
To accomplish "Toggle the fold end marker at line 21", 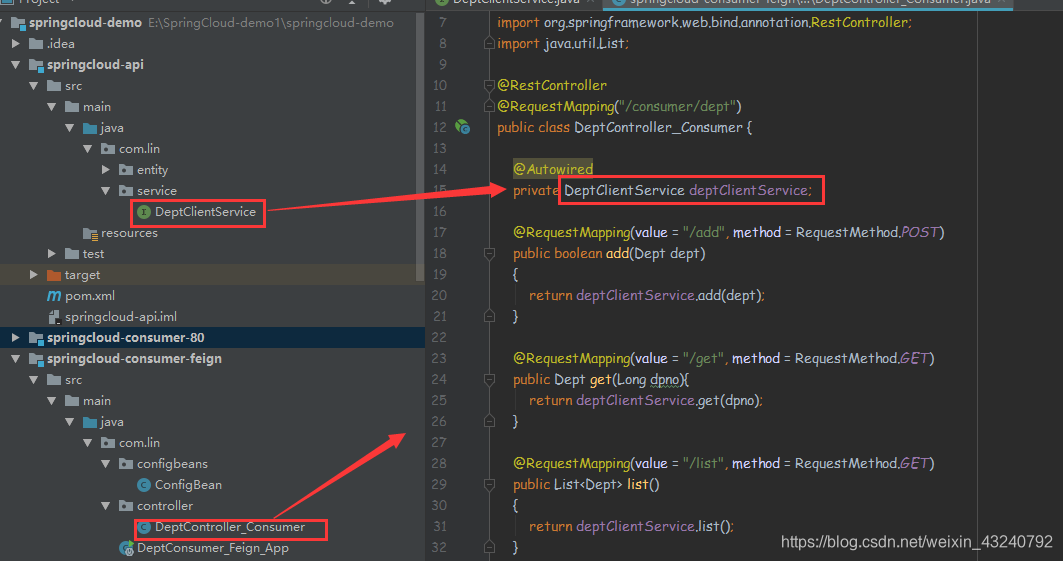I will (x=489, y=316).
